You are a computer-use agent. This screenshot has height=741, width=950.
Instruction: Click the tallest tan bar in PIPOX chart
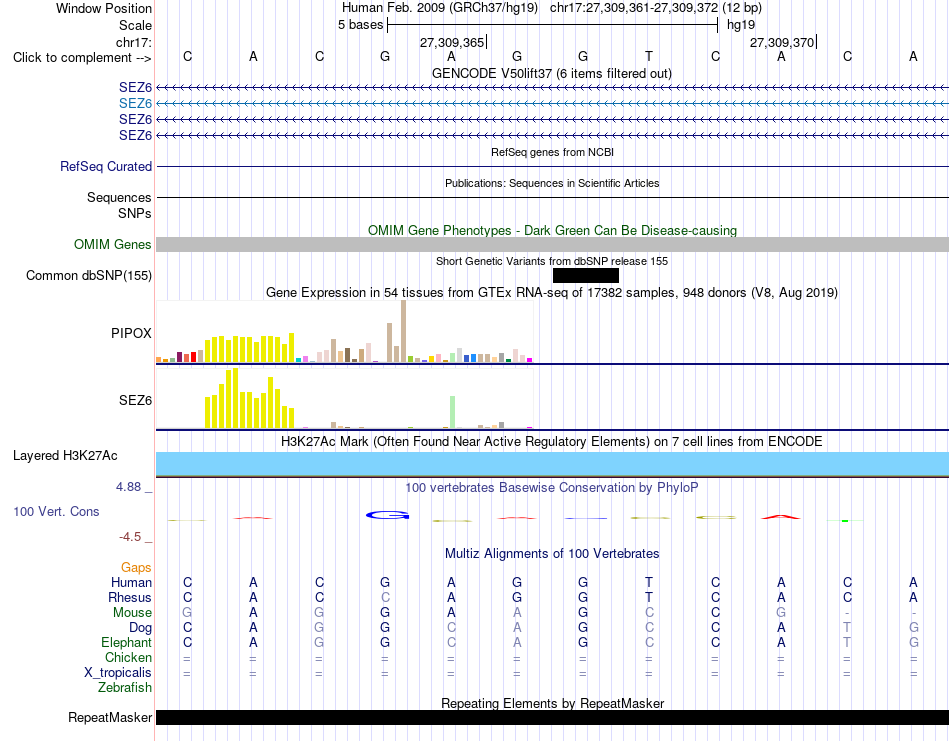coord(404,331)
